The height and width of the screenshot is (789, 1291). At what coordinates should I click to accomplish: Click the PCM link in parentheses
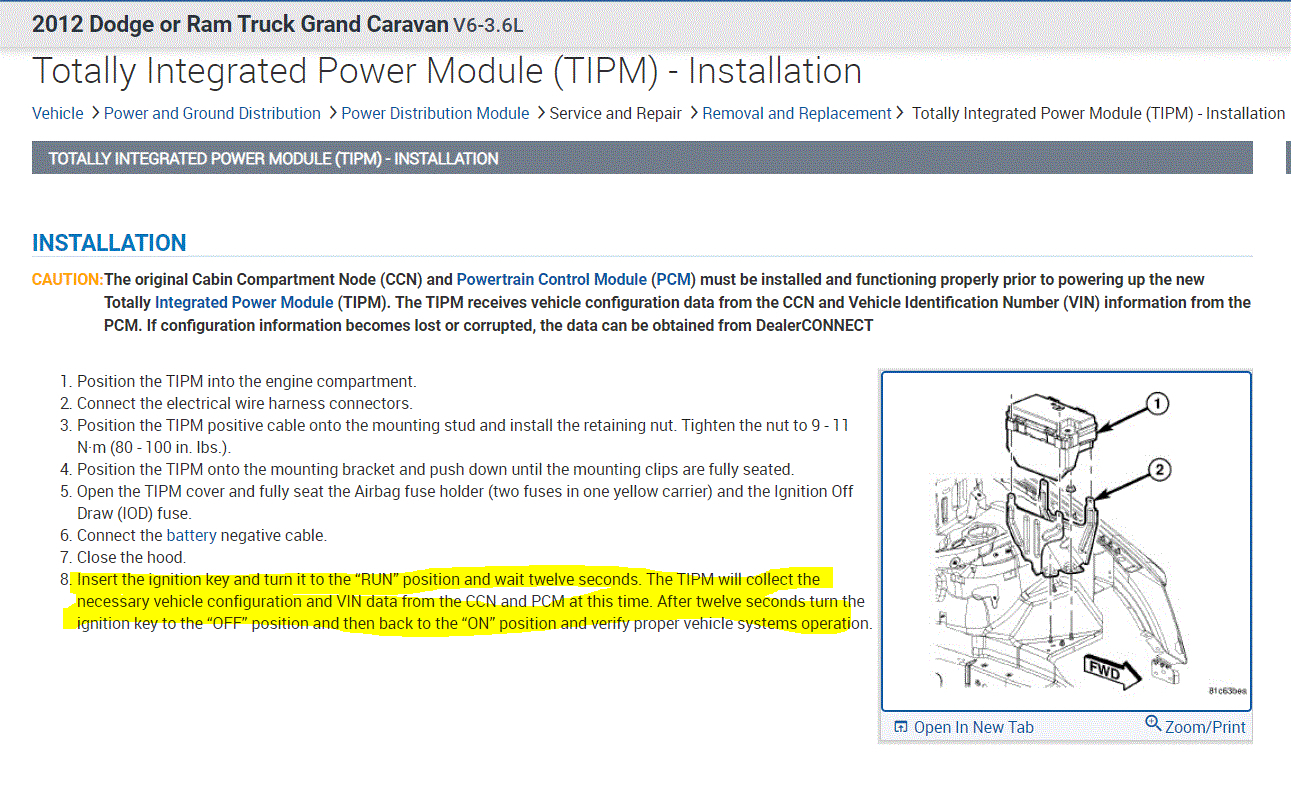point(675,279)
